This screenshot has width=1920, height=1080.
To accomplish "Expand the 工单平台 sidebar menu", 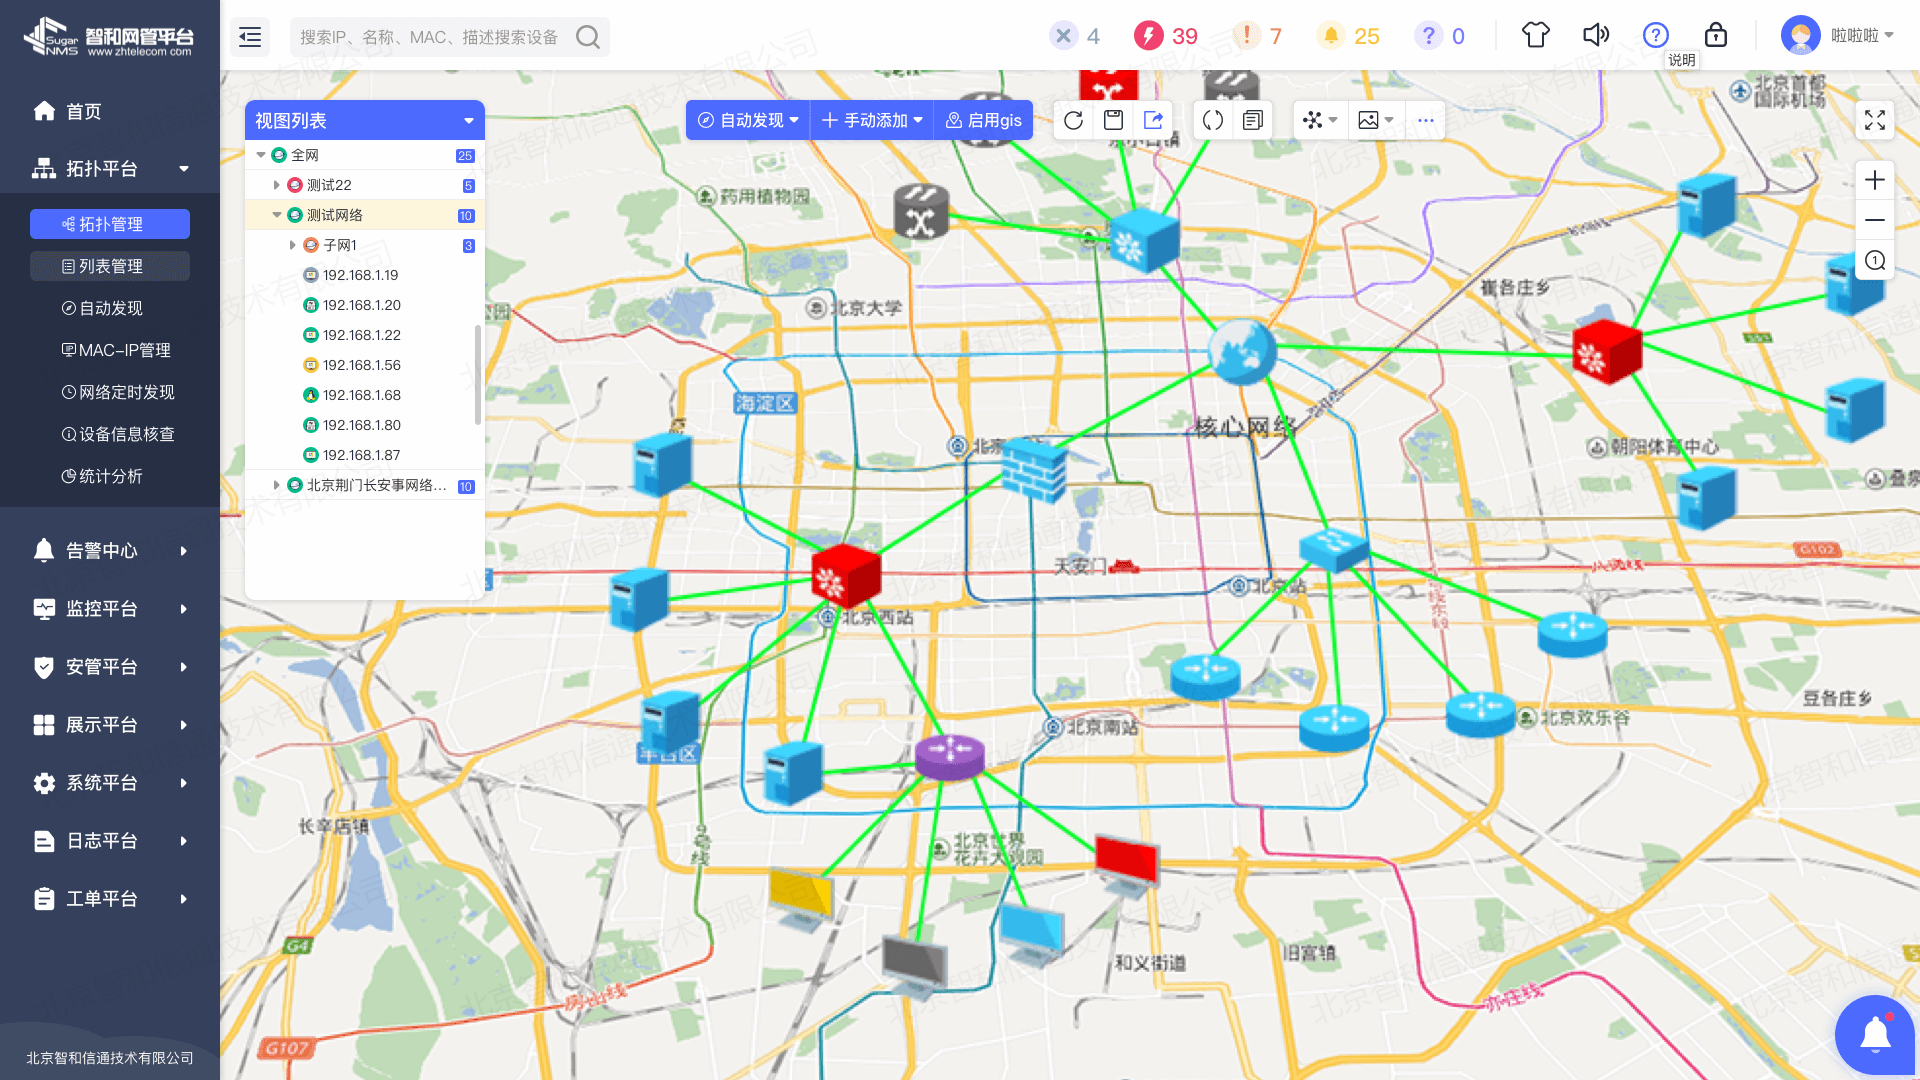I will [x=110, y=898].
